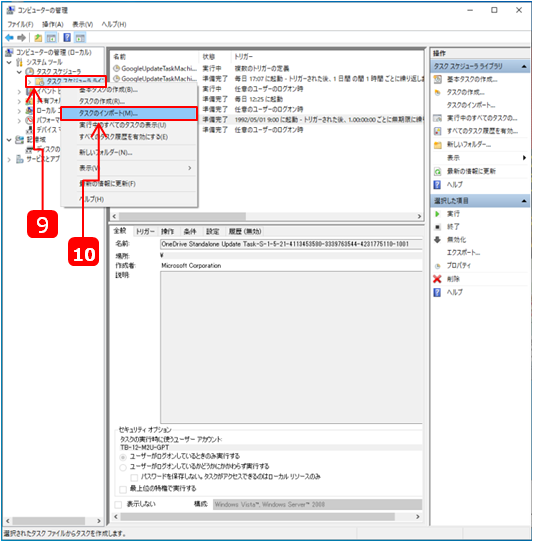This screenshot has width=533, height=542.
Task: Click ヘルプ under タスク スケジューラ ライブラリ section
Action: point(455,185)
